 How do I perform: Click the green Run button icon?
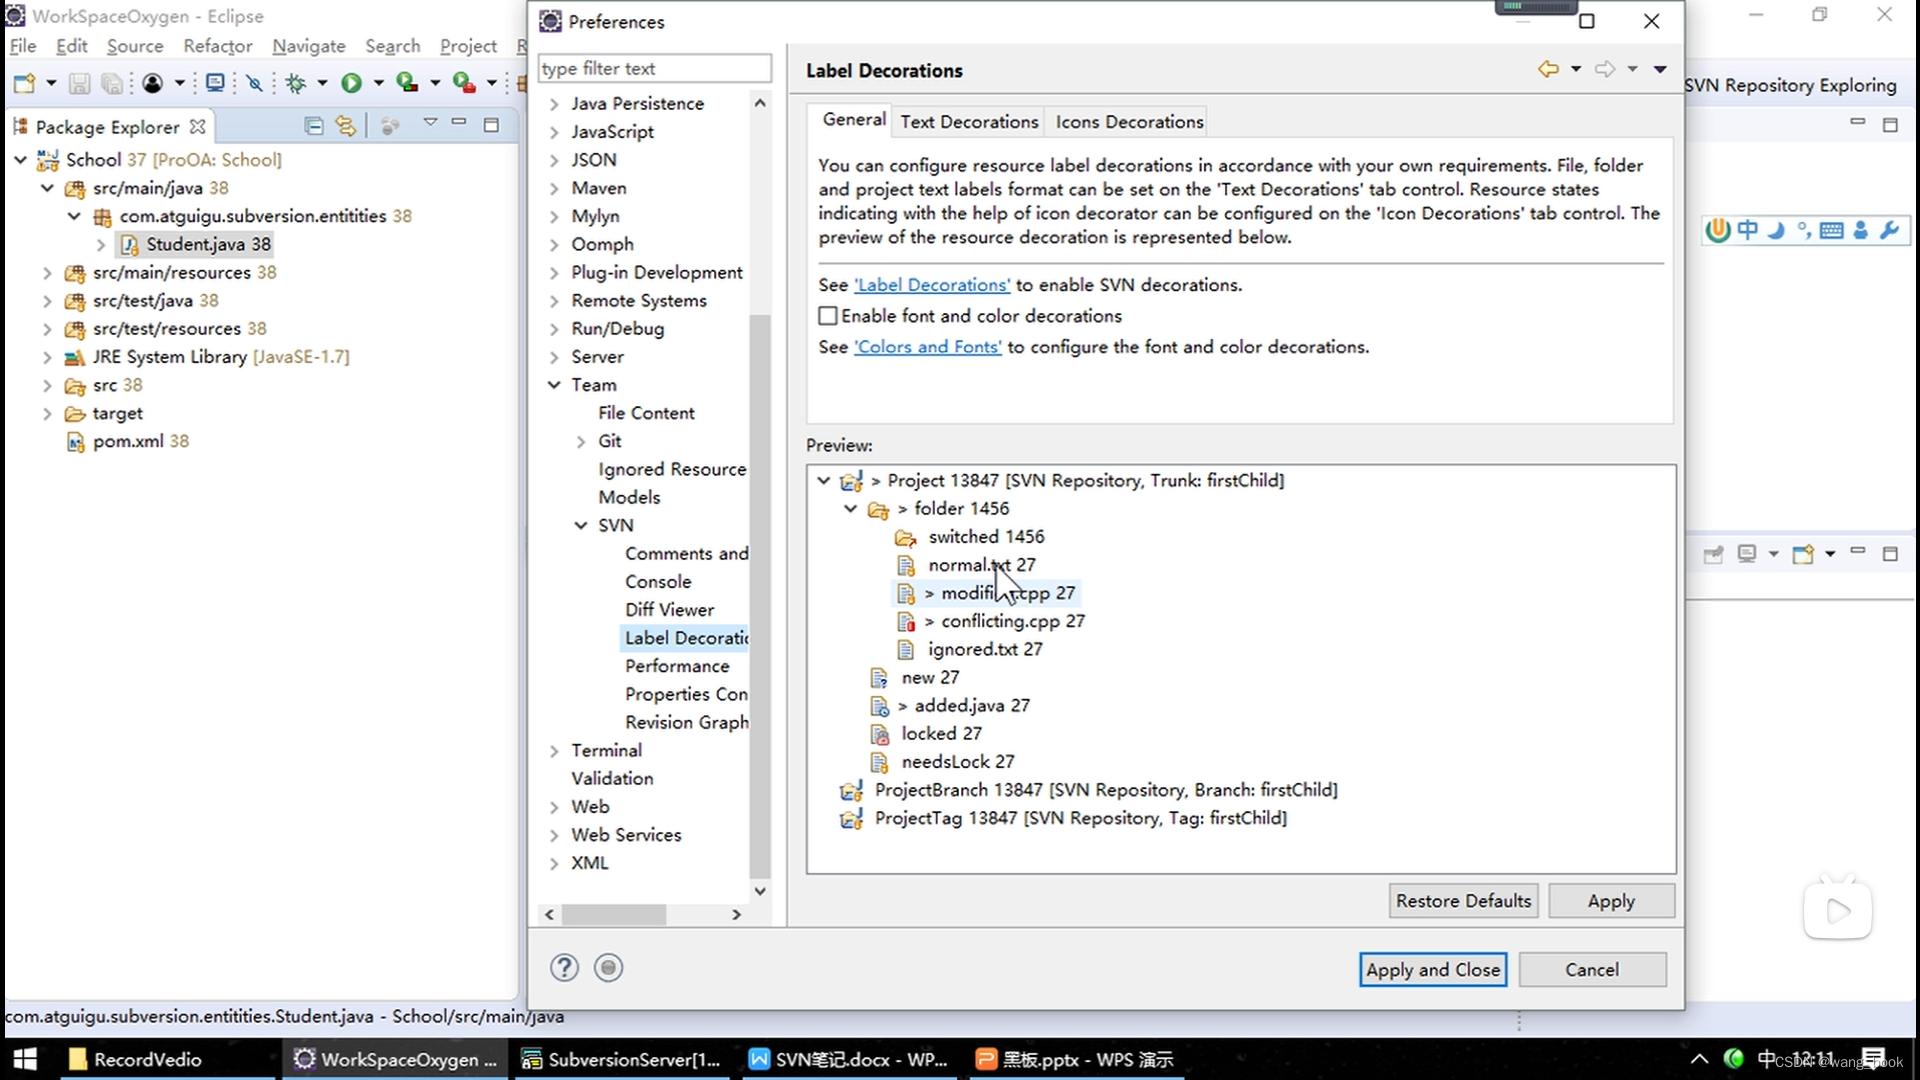(x=351, y=83)
